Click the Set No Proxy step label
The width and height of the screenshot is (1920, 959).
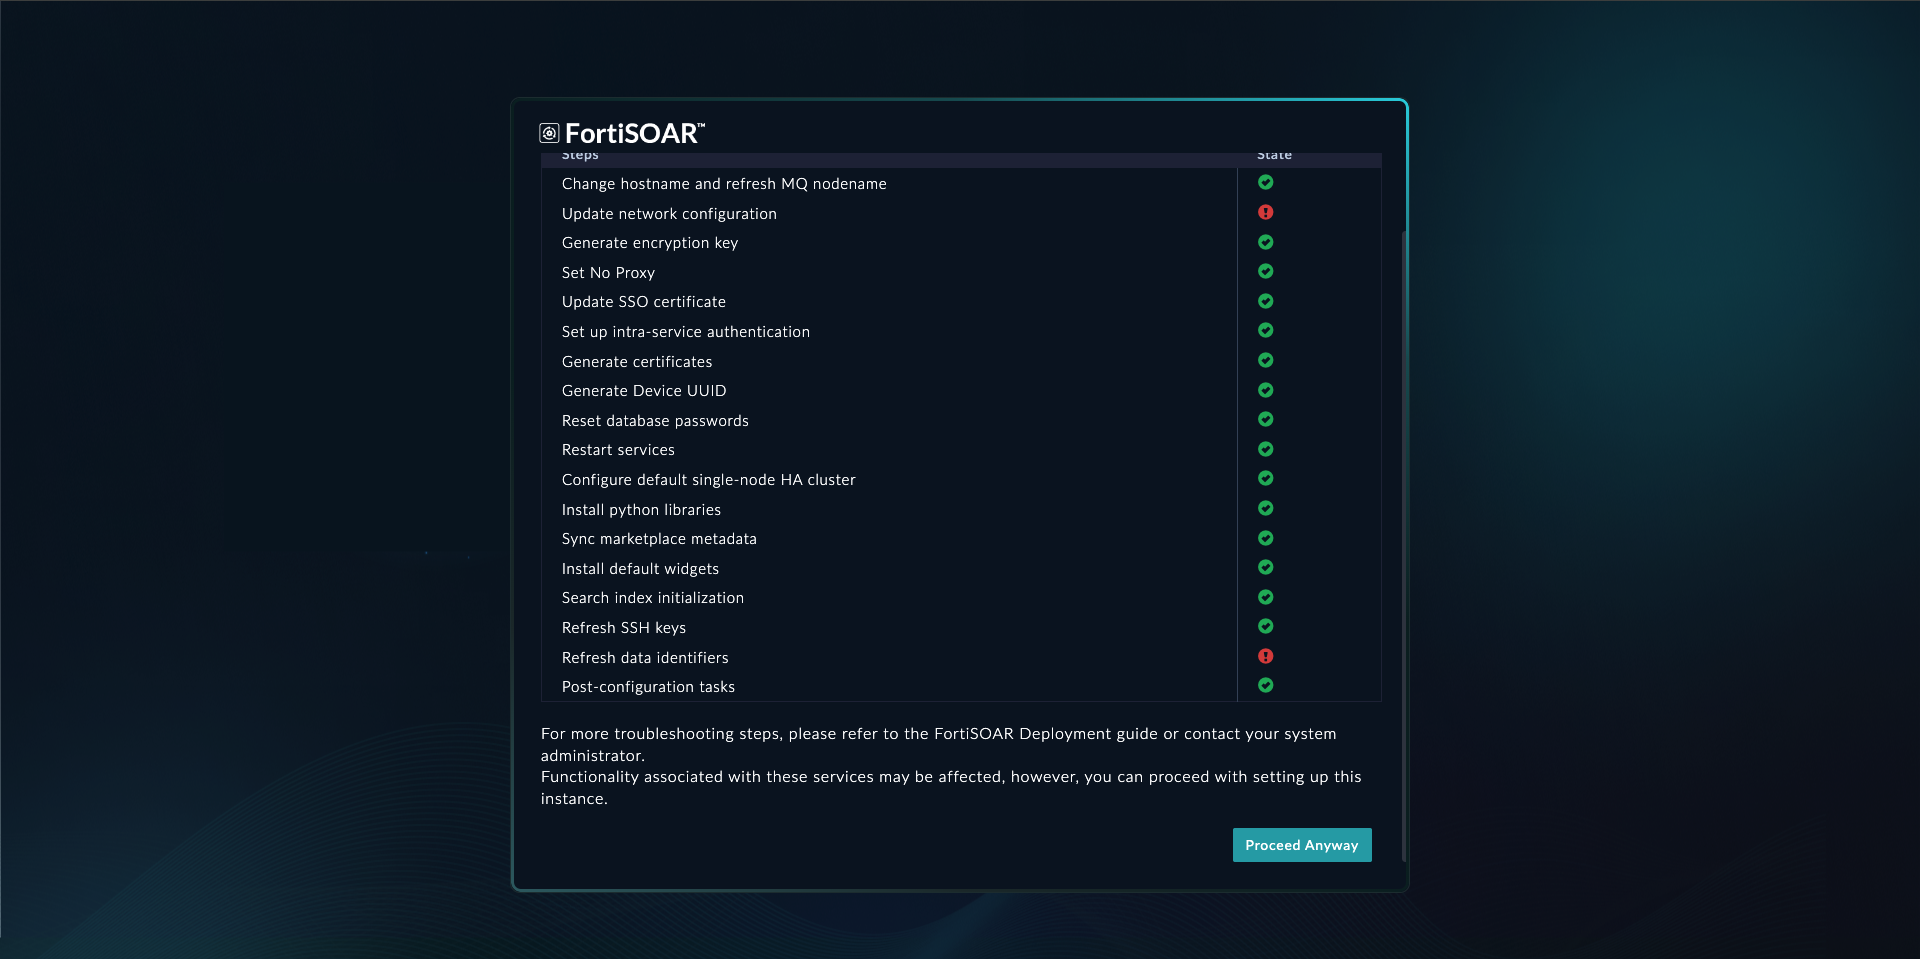[x=608, y=273]
